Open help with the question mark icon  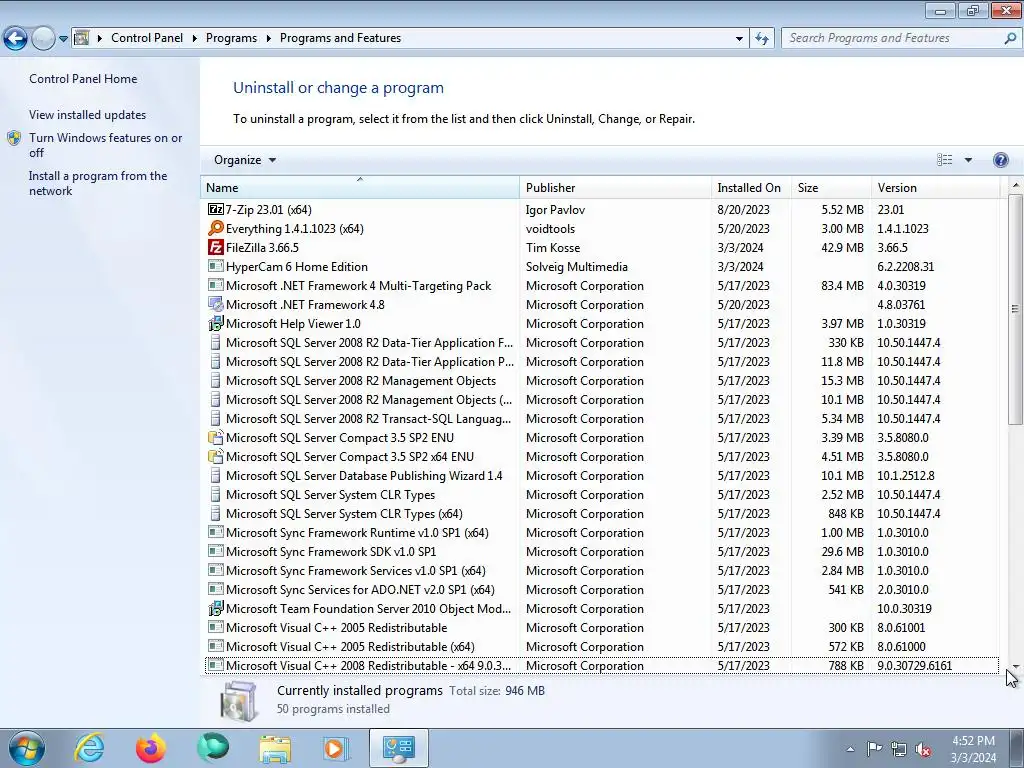coord(1000,160)
